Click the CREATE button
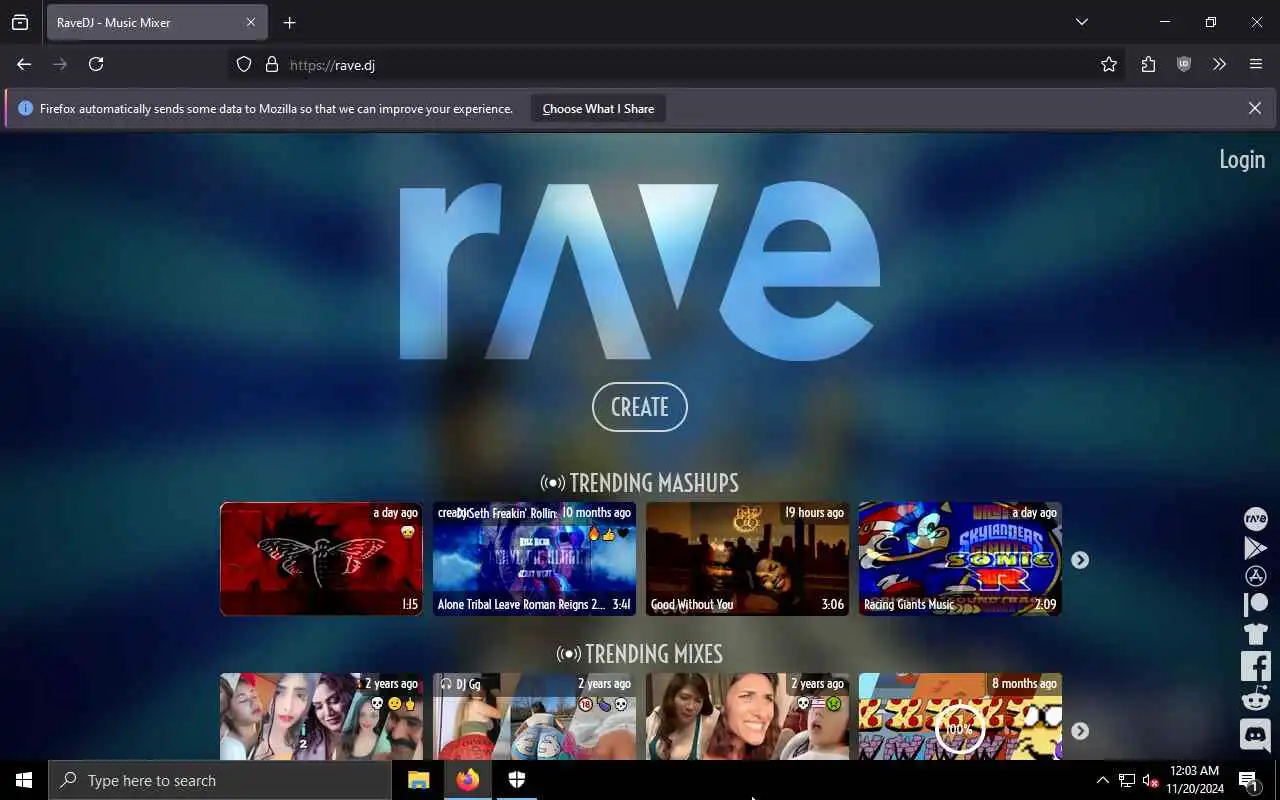The image size is (1280, 800). [x=640, y=407]
